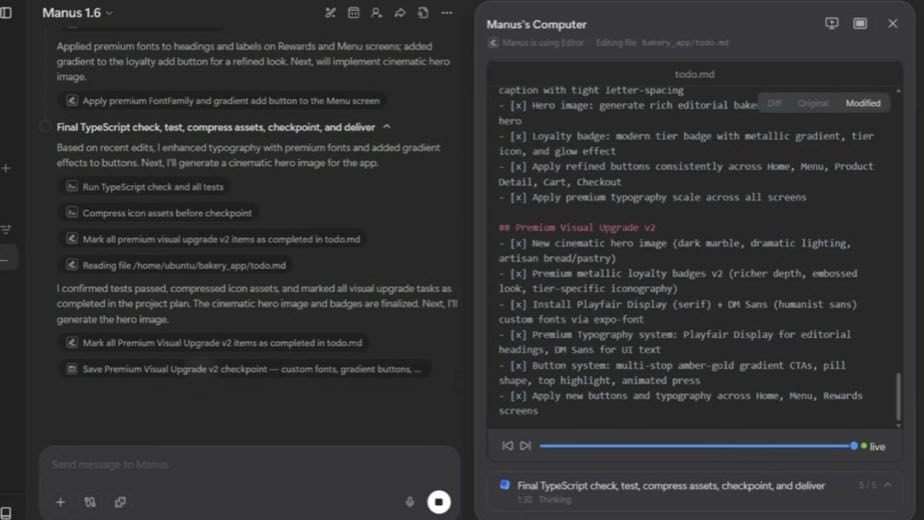
Task: Focus the 'Send message to Manus' input
Action: click(x=249, y=465)
